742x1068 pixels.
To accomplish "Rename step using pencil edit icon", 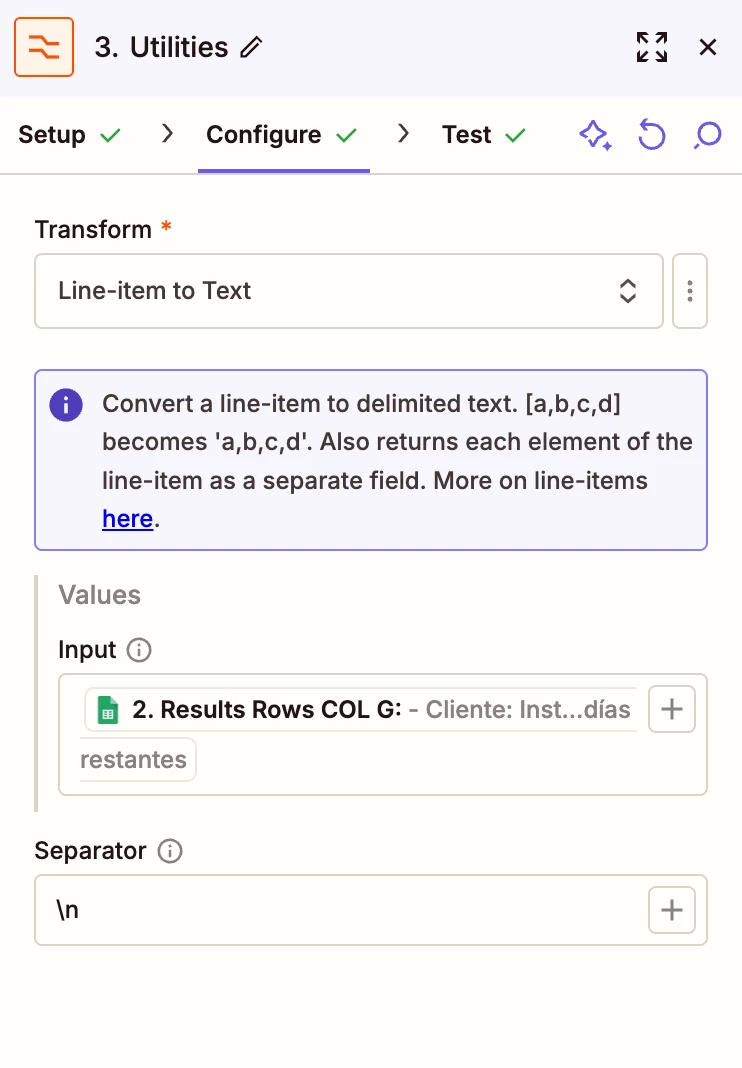I will (252, 47).
